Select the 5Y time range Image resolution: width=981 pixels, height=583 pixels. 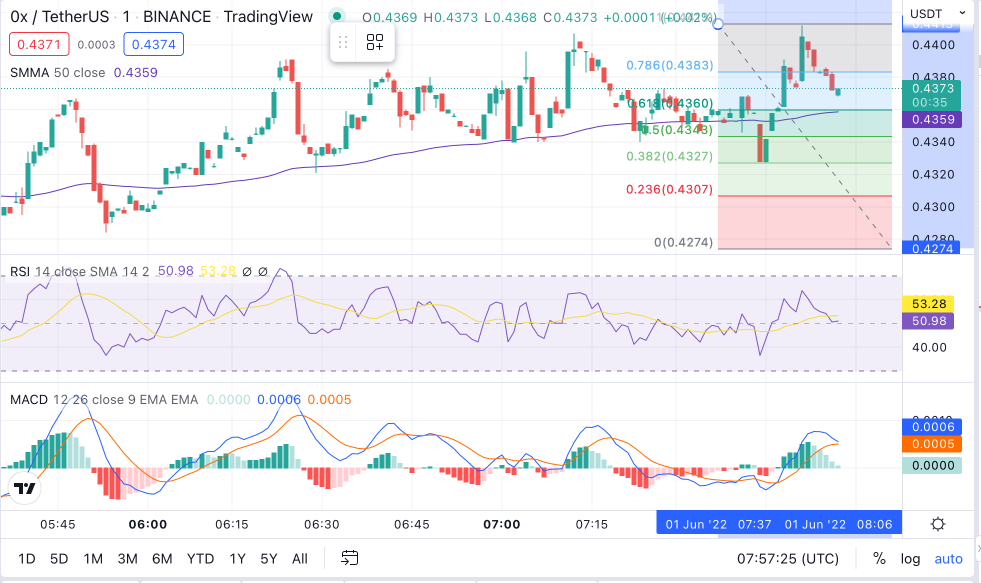268,559
